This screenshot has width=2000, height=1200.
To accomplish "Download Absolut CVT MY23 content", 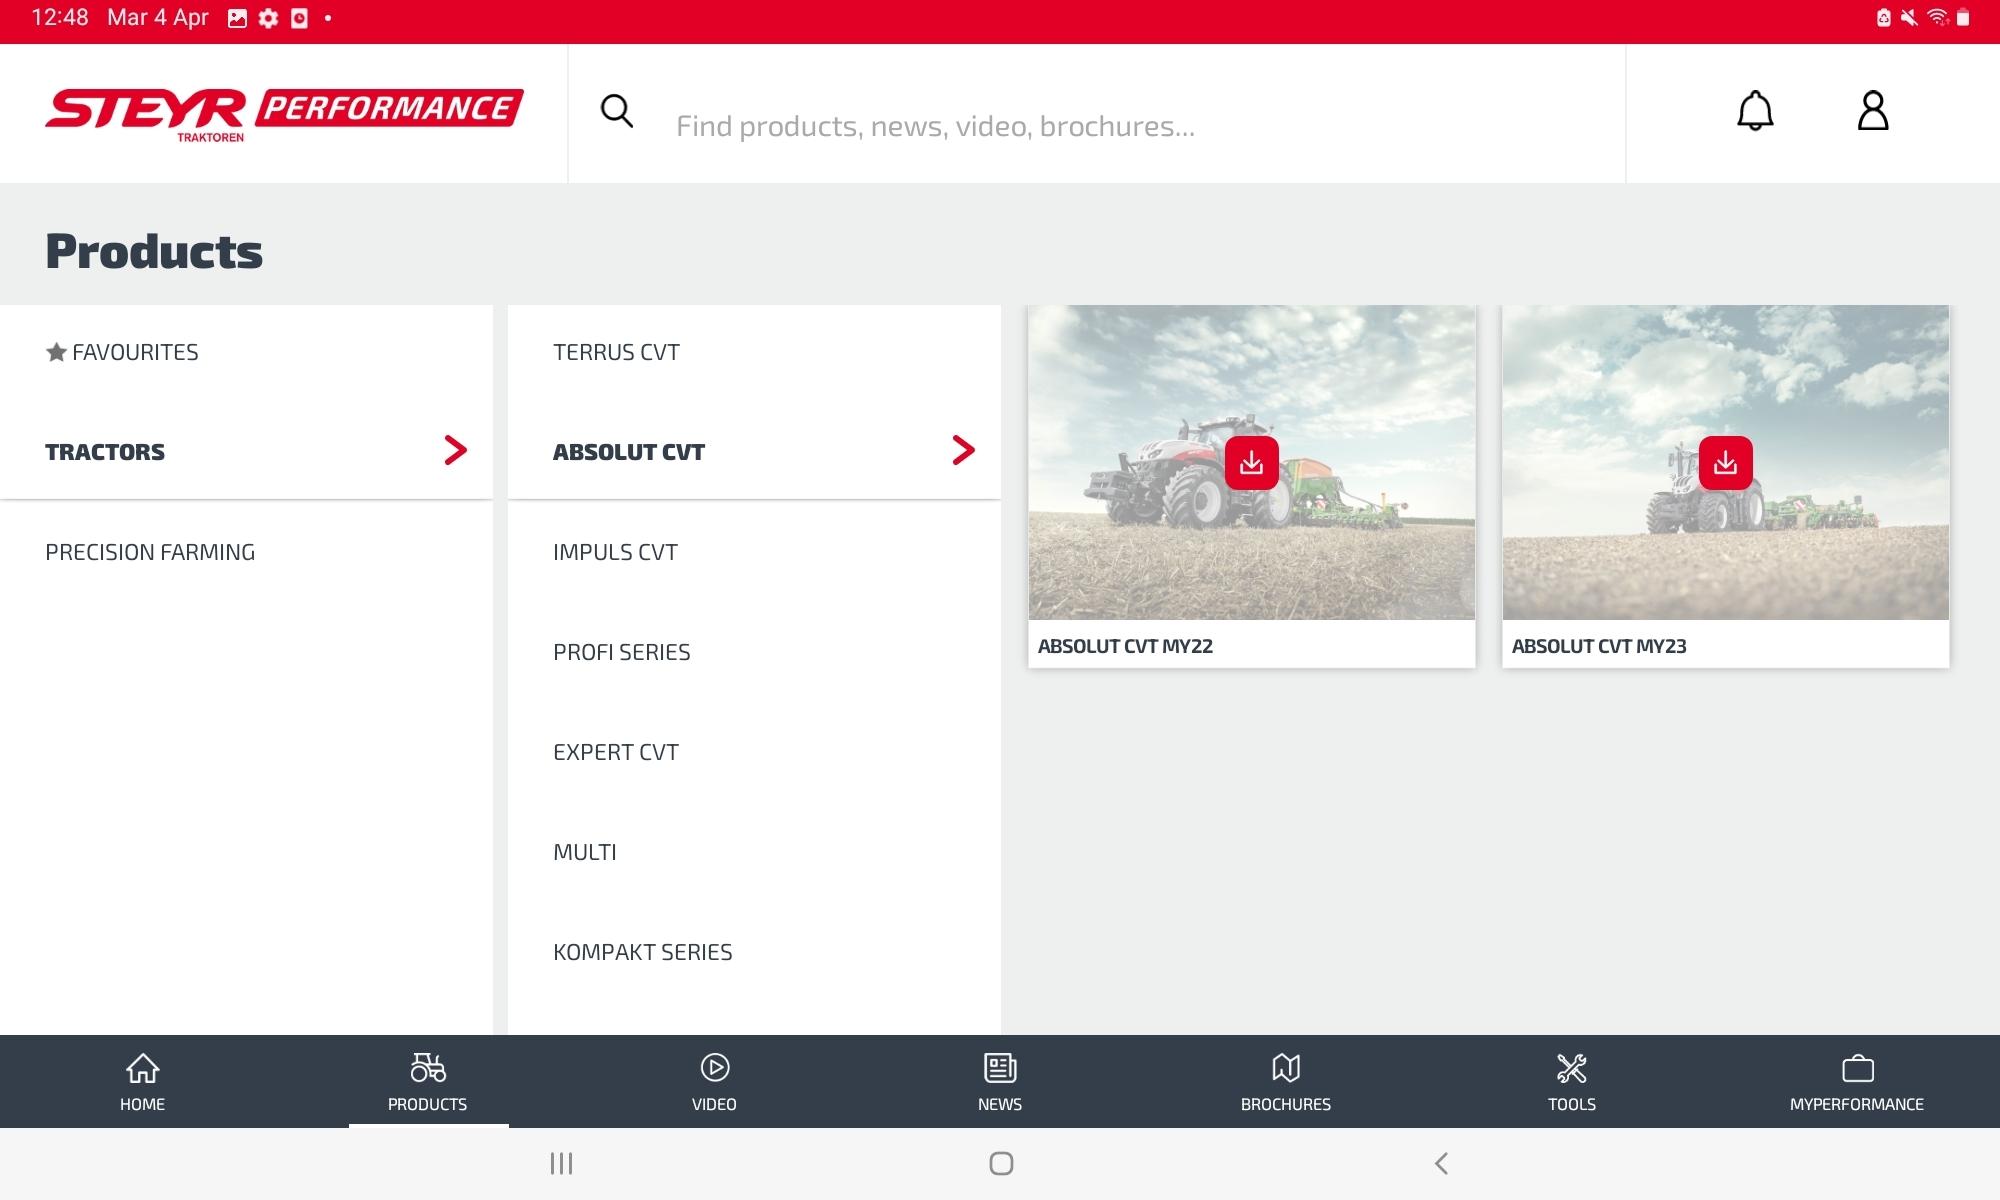I will (1725, 463).
